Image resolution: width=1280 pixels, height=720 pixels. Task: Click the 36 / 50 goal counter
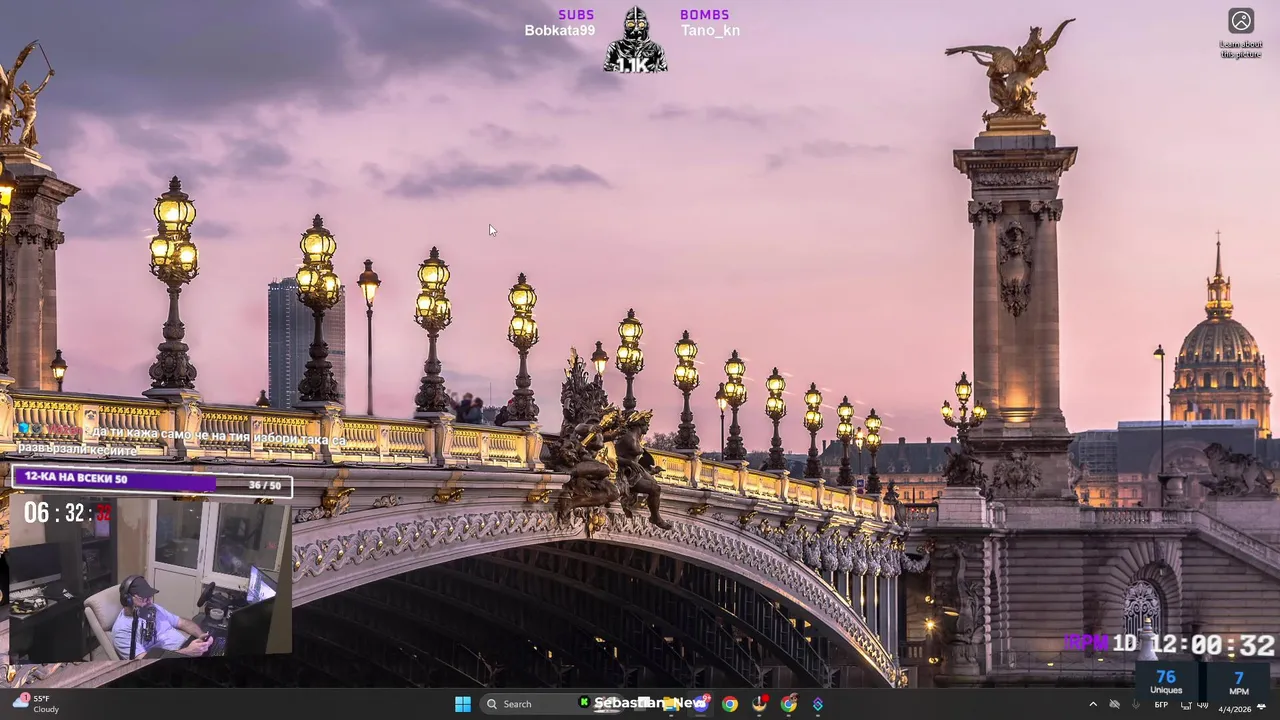coord(265,485)
